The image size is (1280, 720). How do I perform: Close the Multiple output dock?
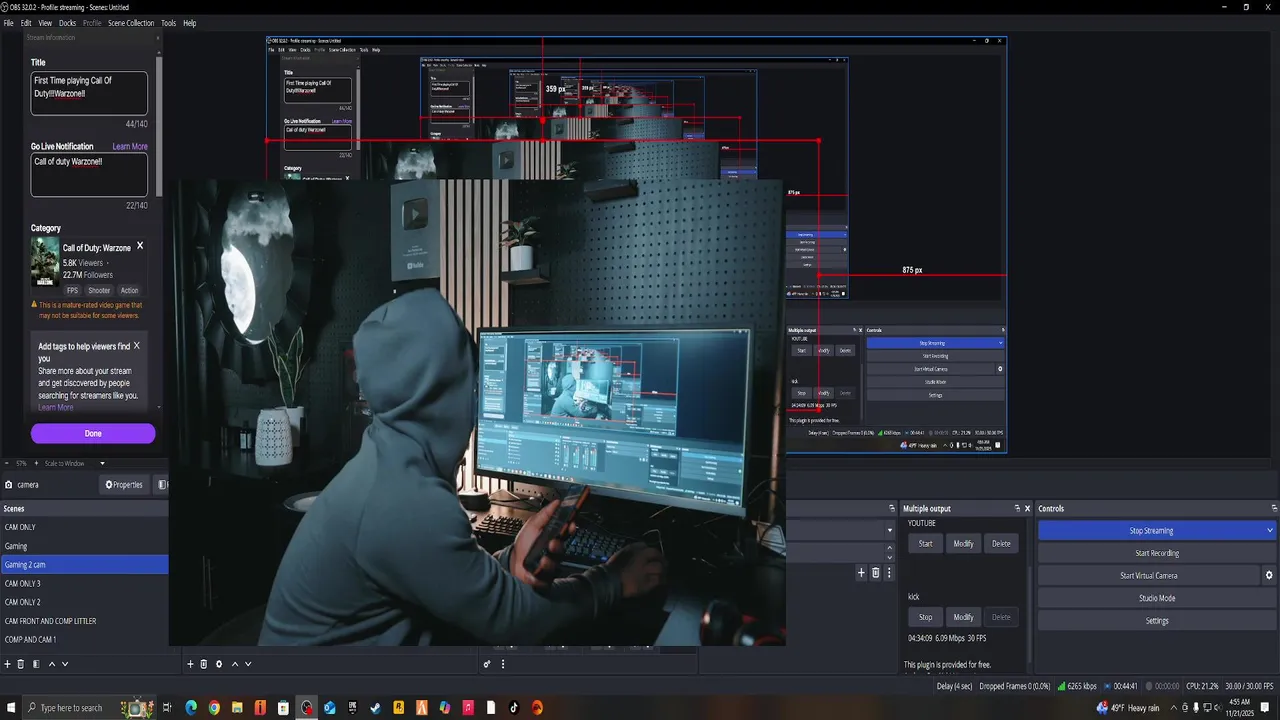(x=1027, y=509)
